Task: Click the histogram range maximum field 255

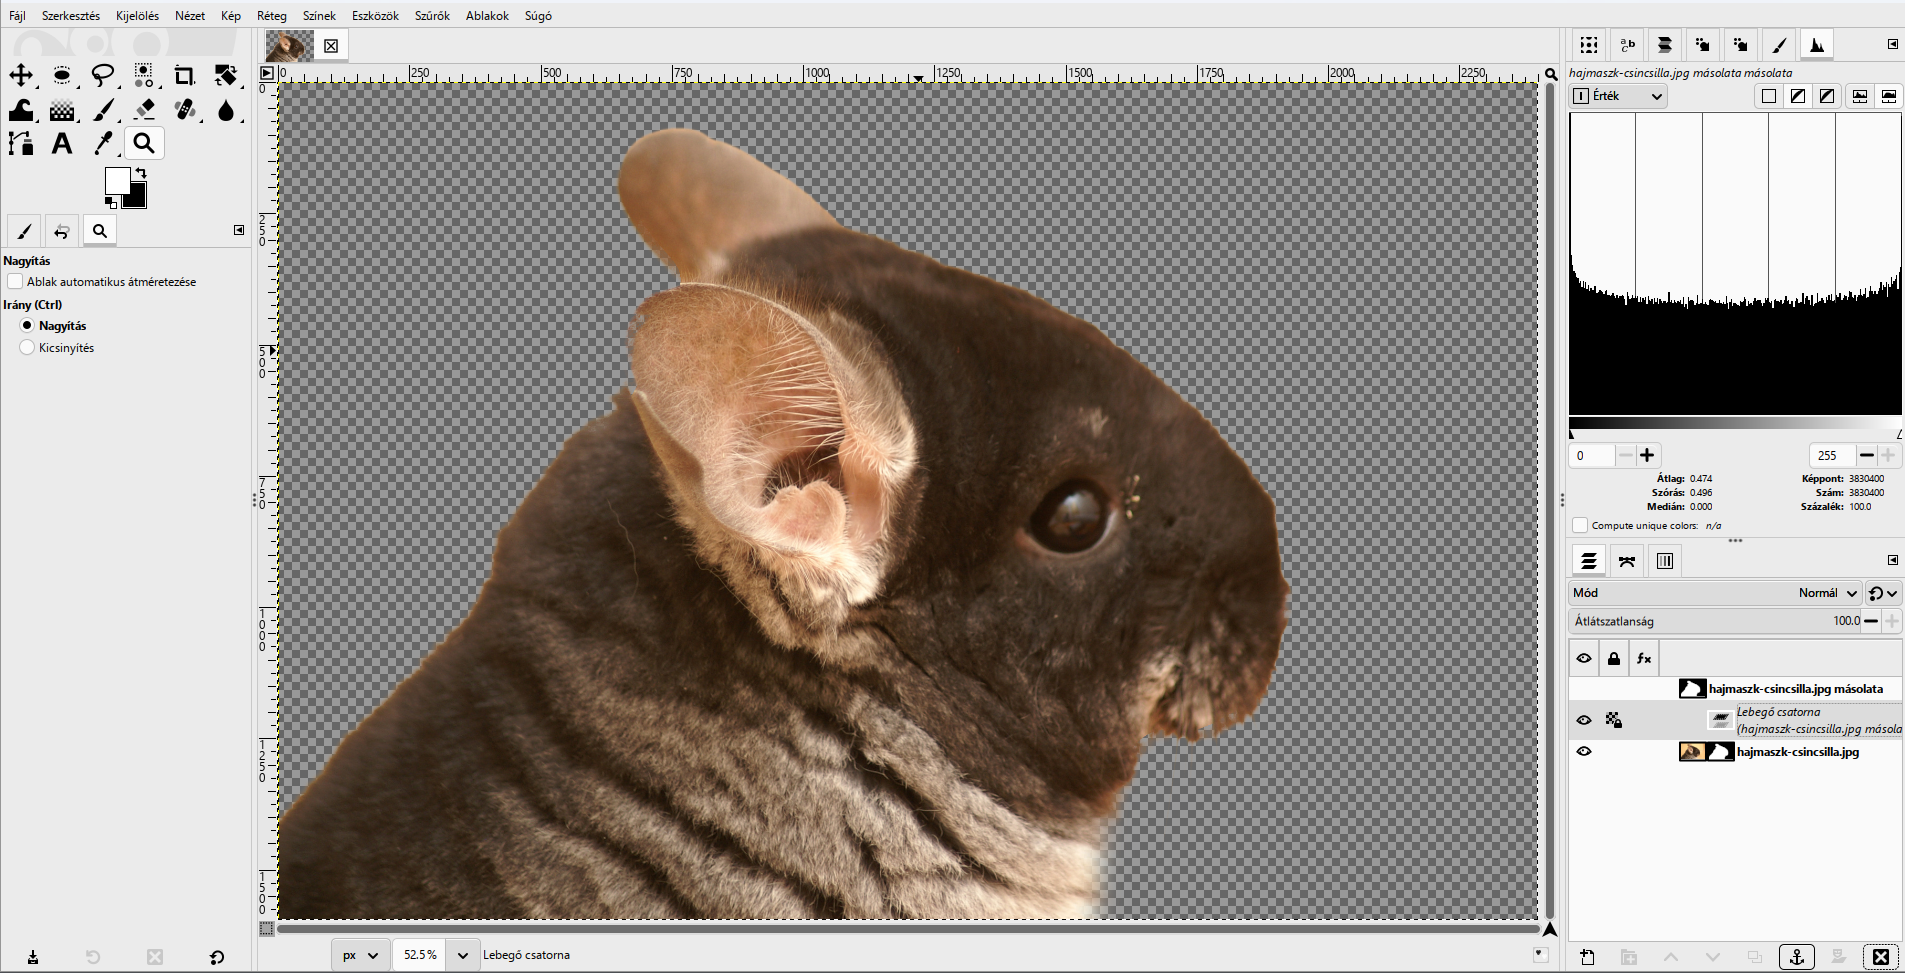Action: point(1832,455)
